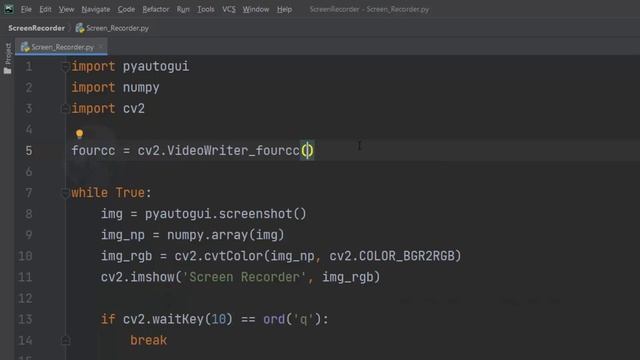Viewport: 640px width, 360px height.
Task: Click 'waitKey' on line 13
Action: (178, 319)
